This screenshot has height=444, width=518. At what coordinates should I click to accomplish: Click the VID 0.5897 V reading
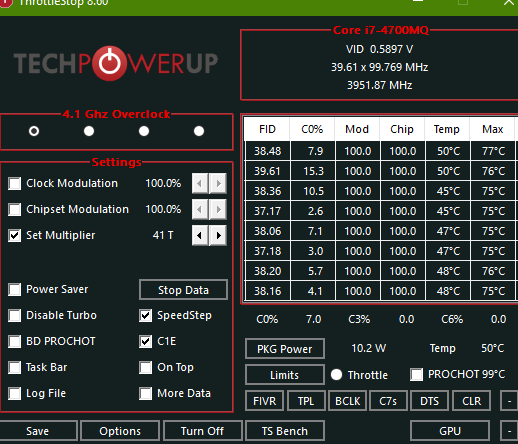379,49
